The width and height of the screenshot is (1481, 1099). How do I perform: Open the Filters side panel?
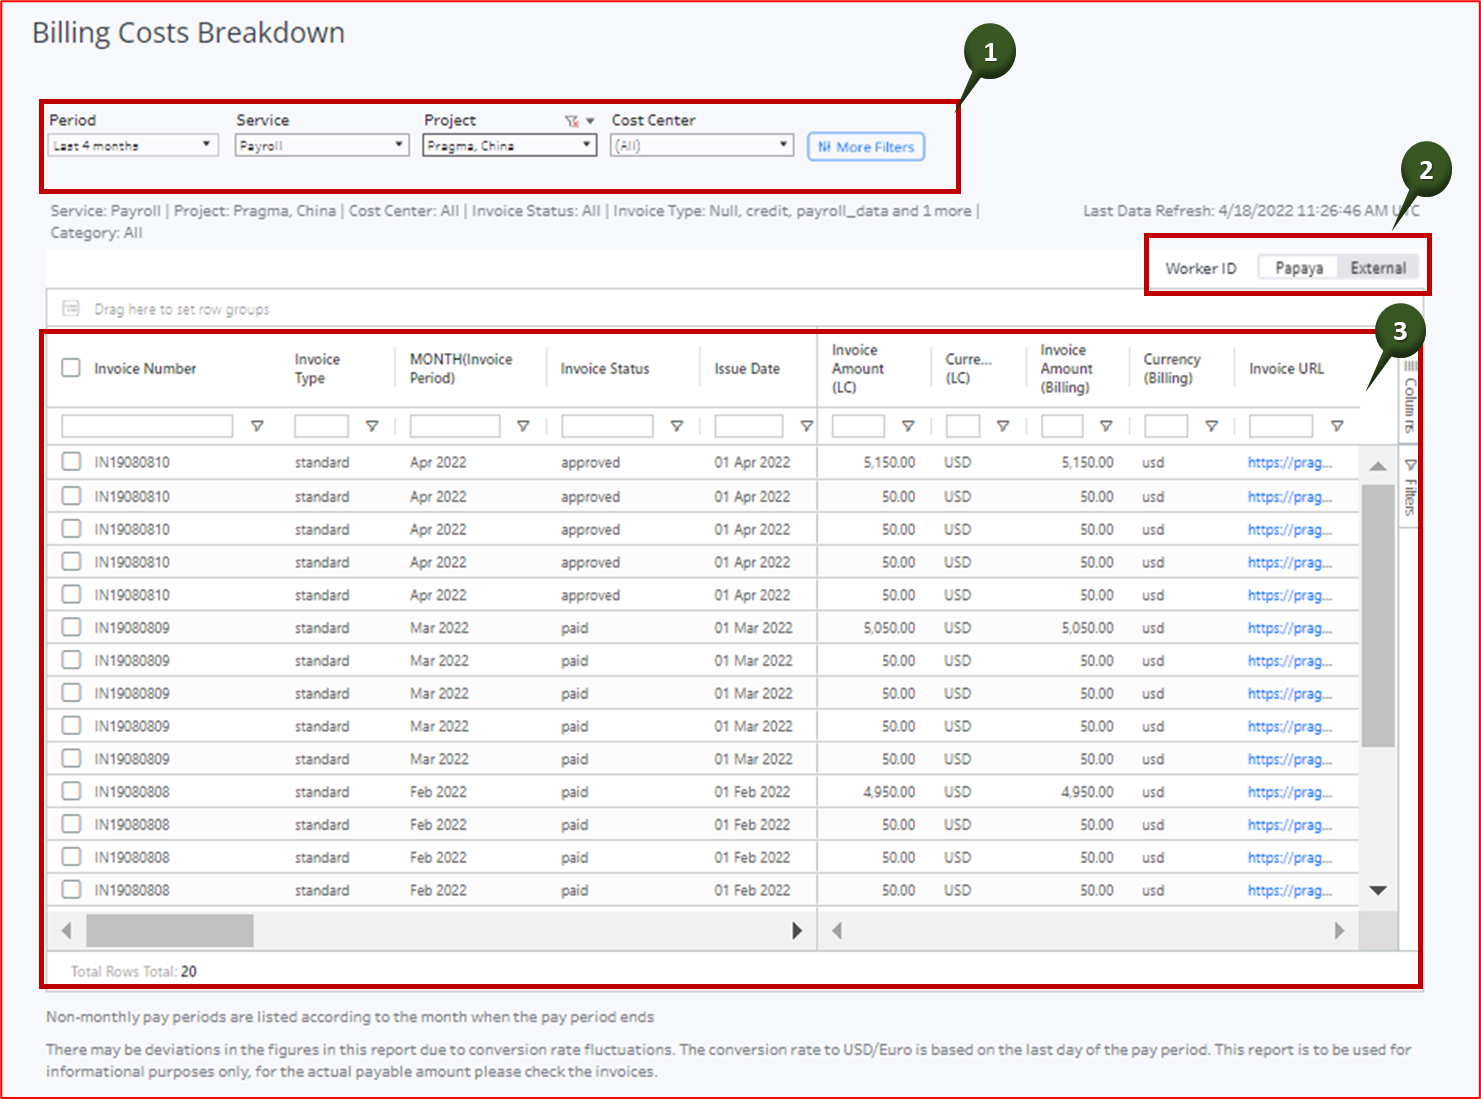[x=1409, y=490]
